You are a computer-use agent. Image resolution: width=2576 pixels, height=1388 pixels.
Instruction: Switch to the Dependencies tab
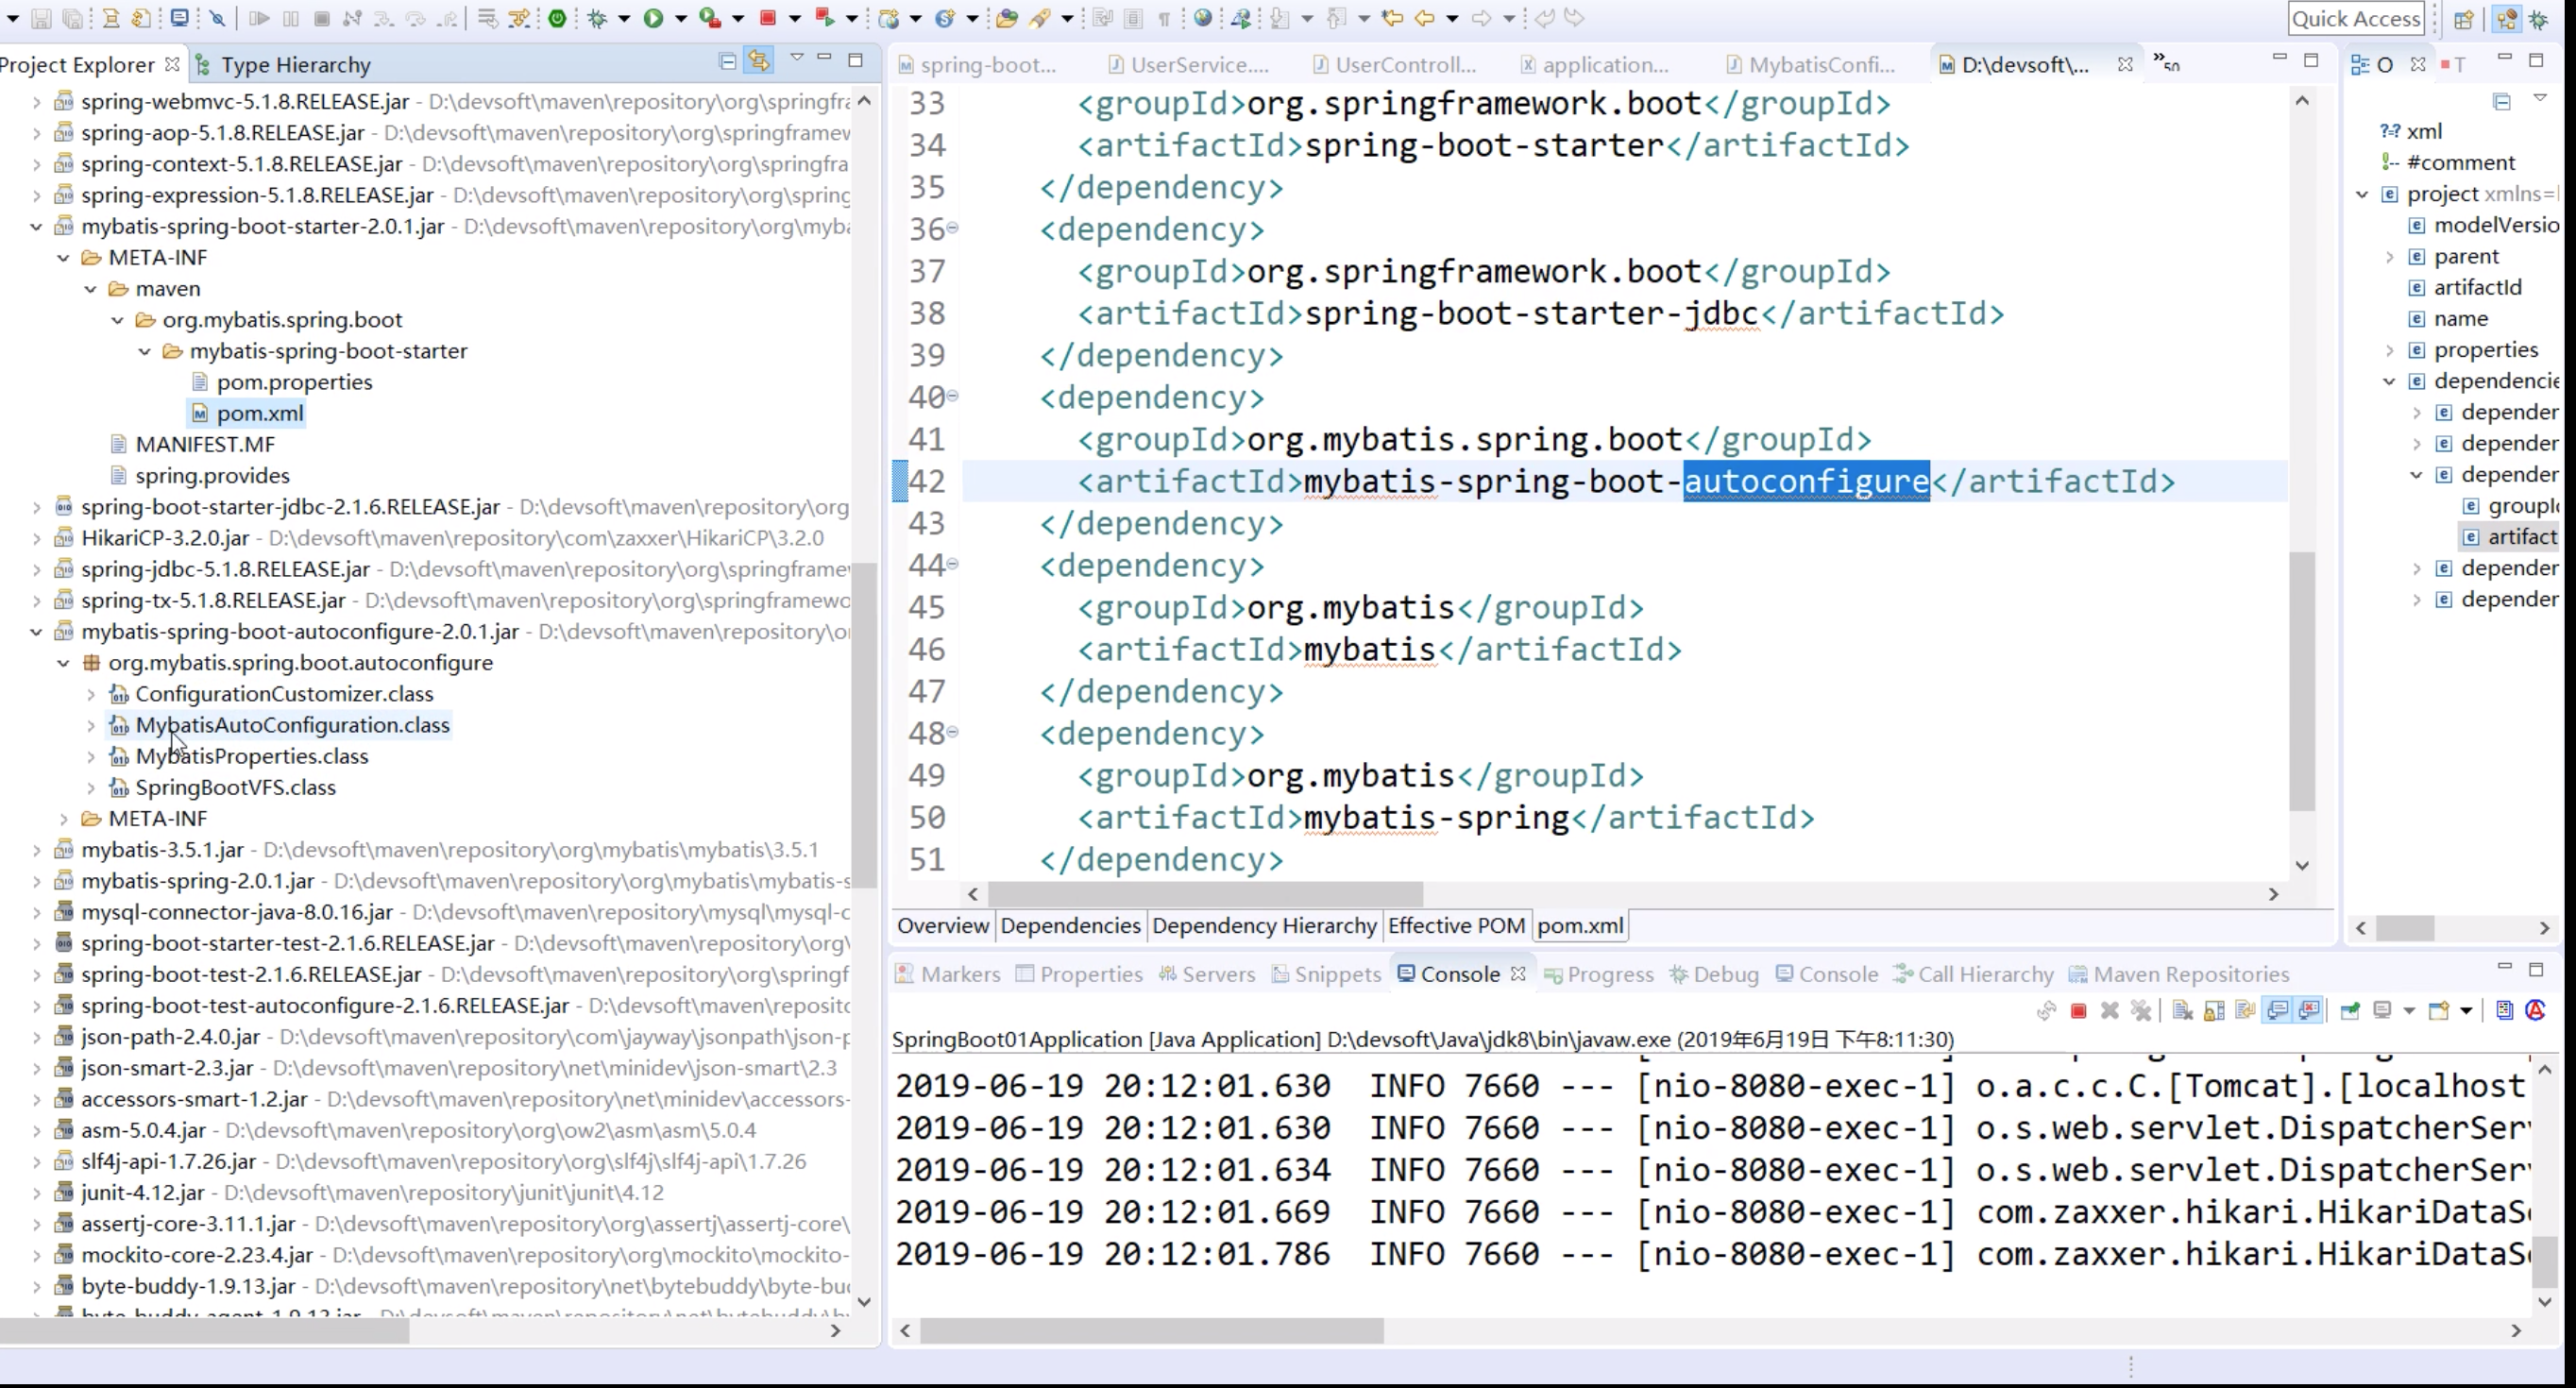[x=1070, y=924]
